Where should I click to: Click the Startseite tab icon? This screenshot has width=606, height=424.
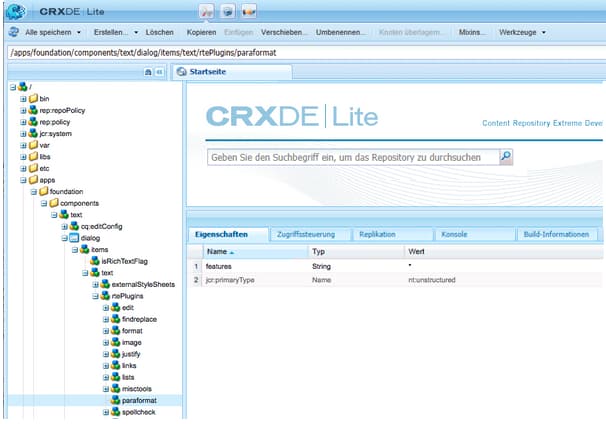(x=181, y=72)
